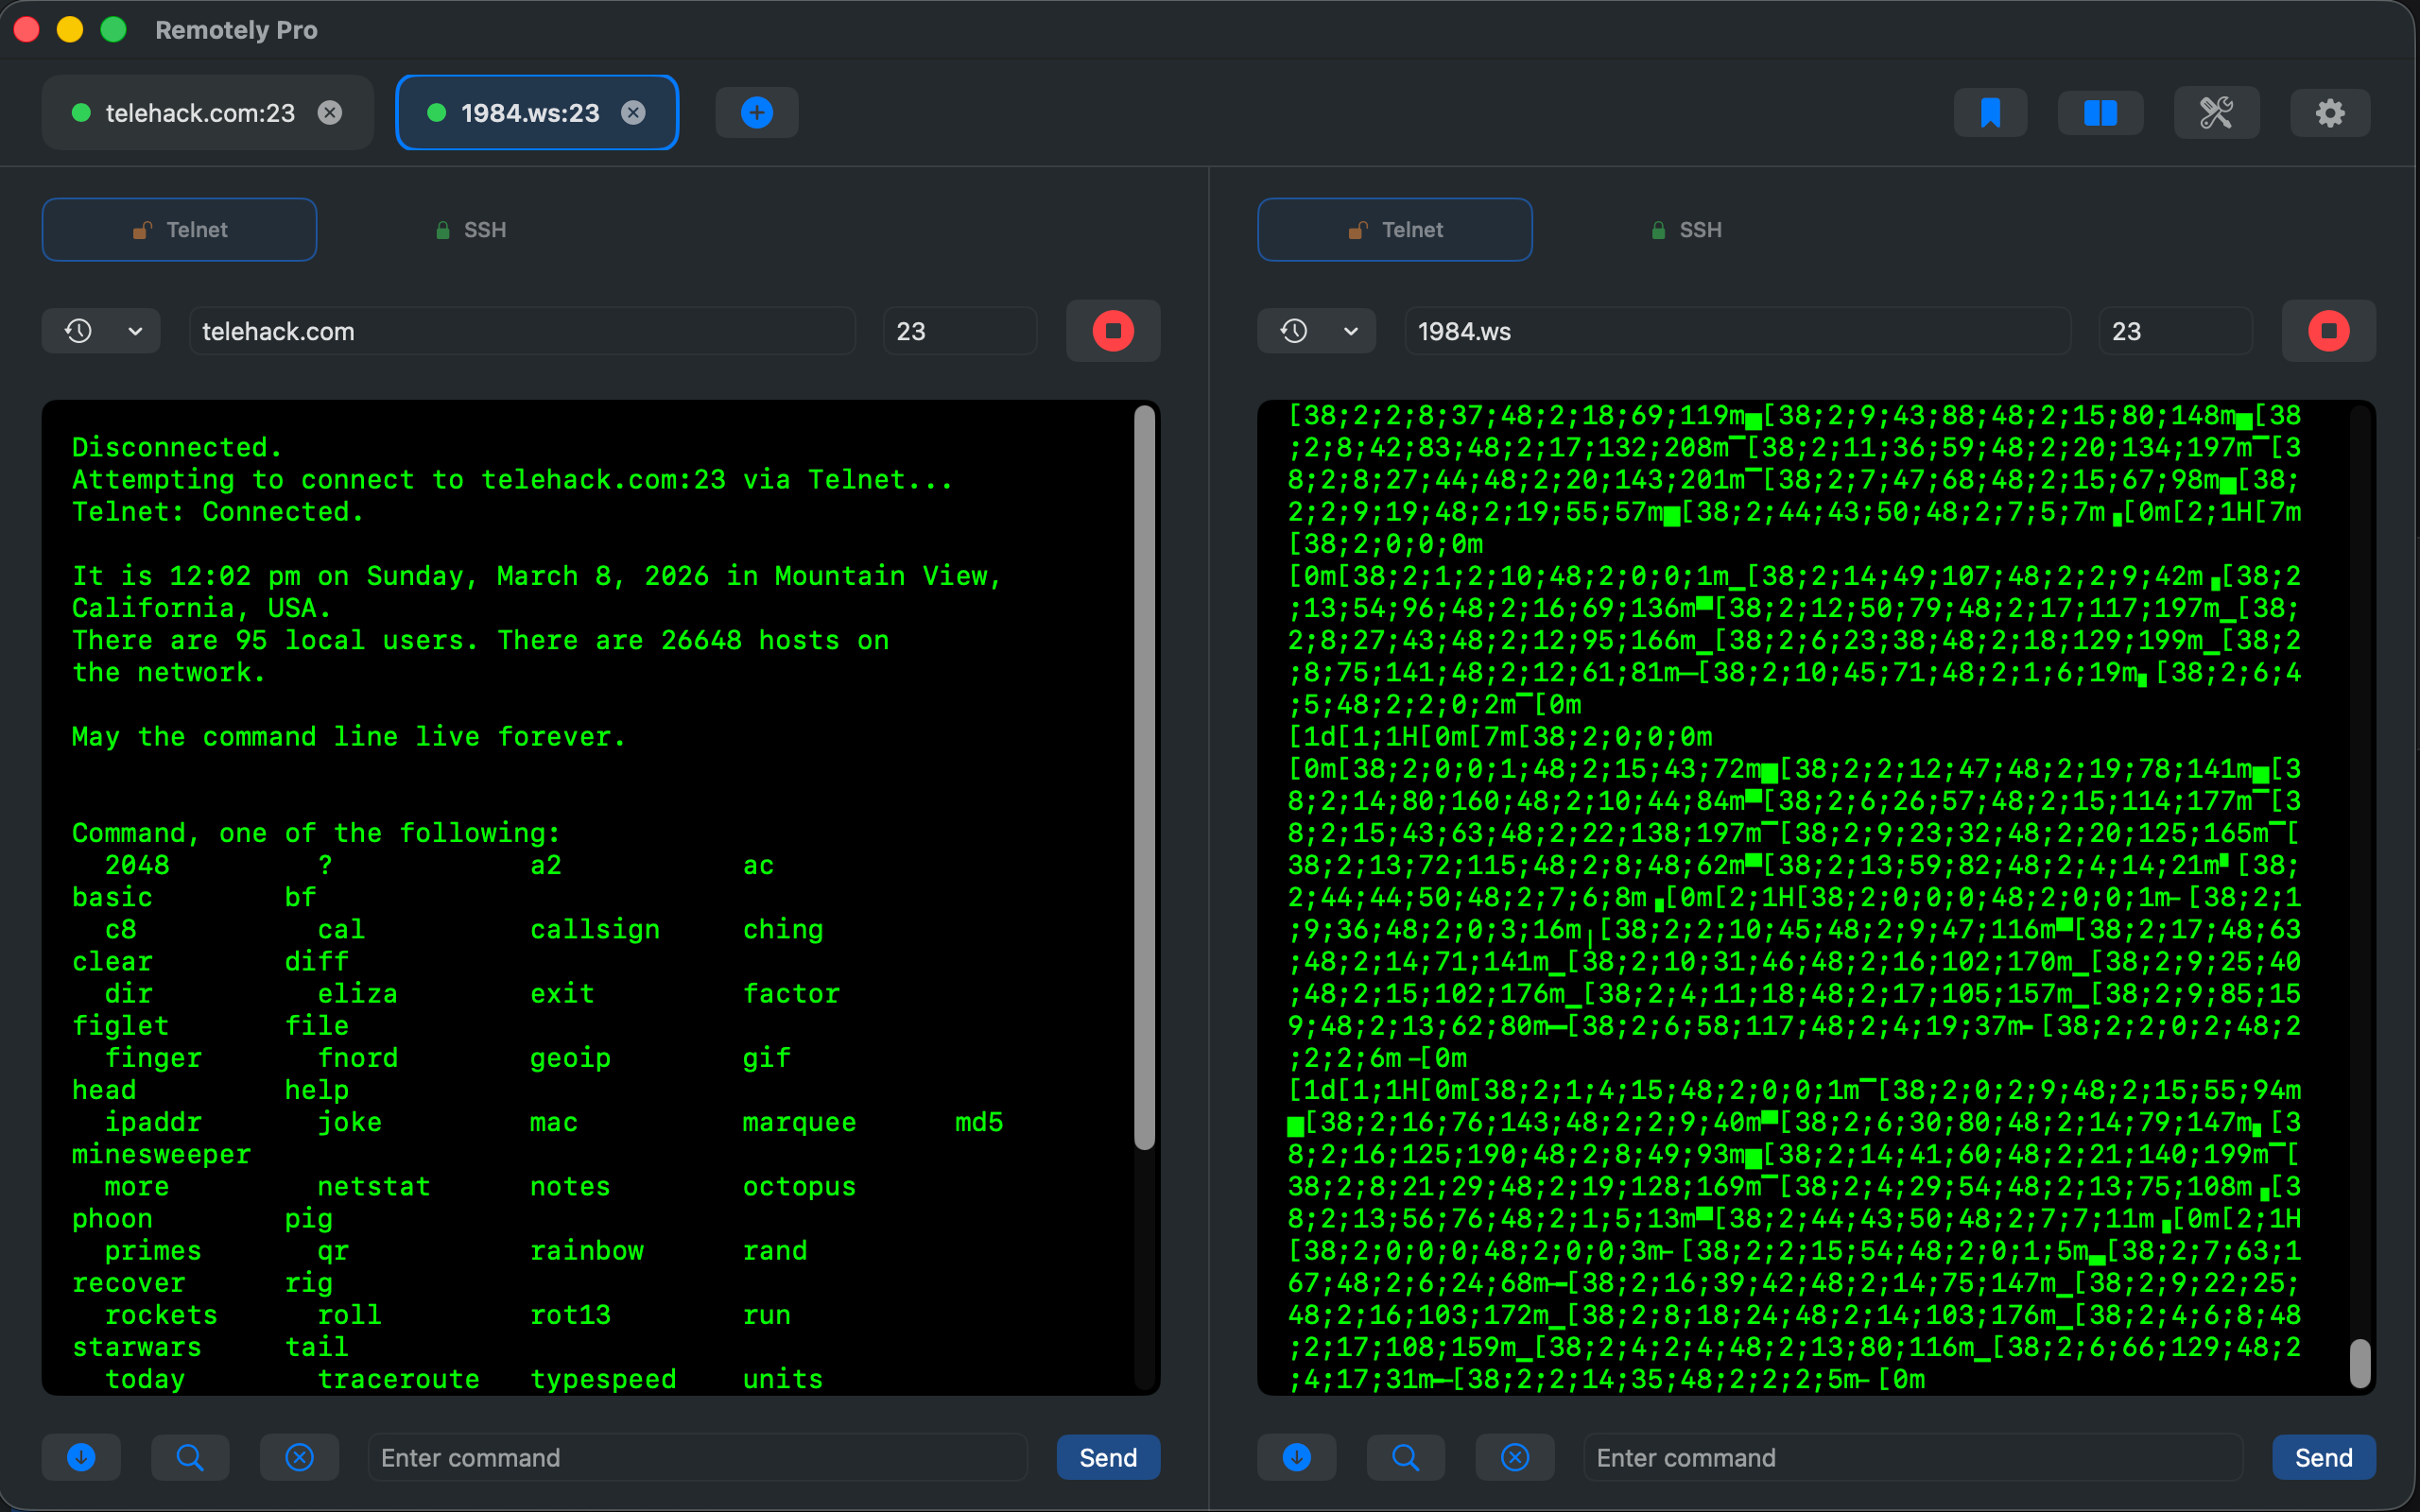
Task: Click the left pane port field 23
Action: point(960,331)
